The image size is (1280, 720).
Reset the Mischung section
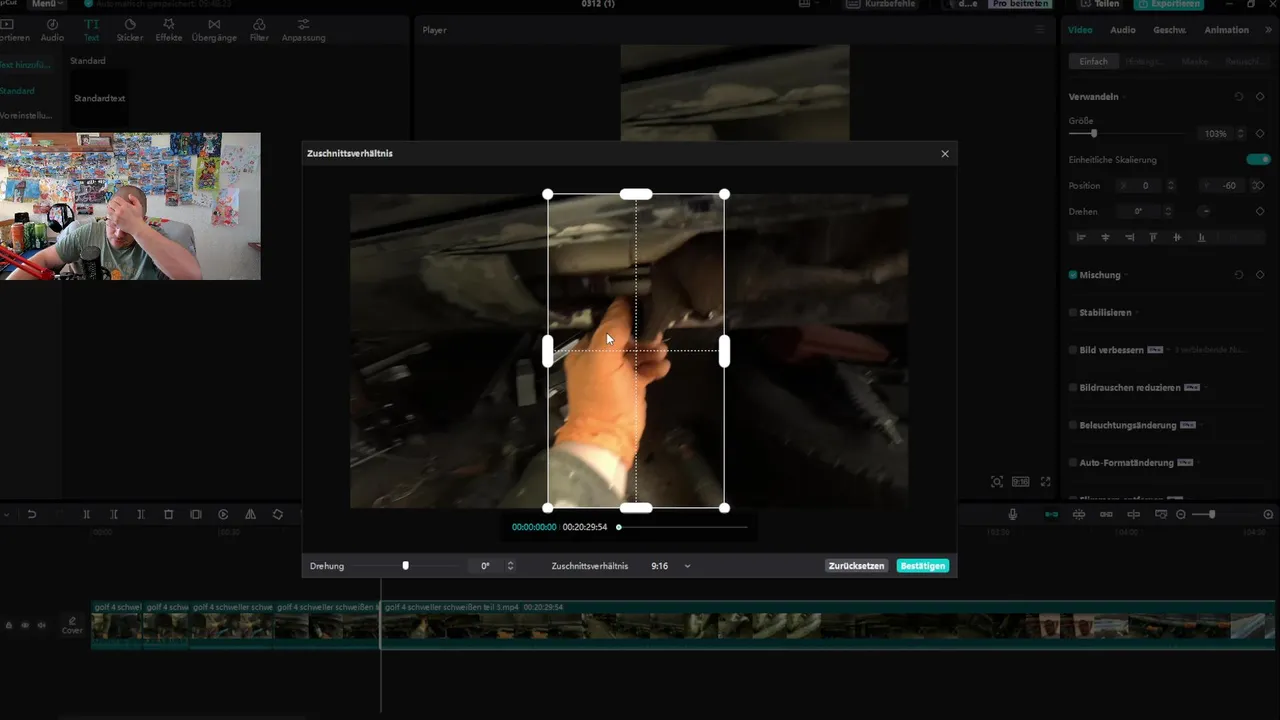point(1239,275)
